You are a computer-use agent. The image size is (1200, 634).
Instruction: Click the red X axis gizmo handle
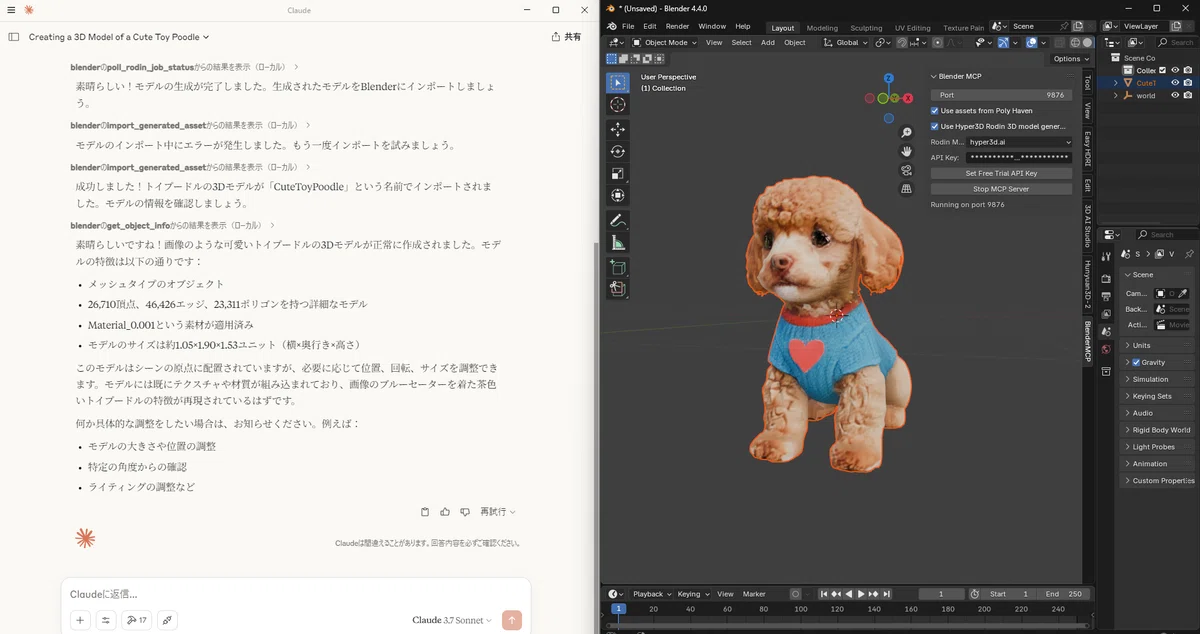click(908, 98)
